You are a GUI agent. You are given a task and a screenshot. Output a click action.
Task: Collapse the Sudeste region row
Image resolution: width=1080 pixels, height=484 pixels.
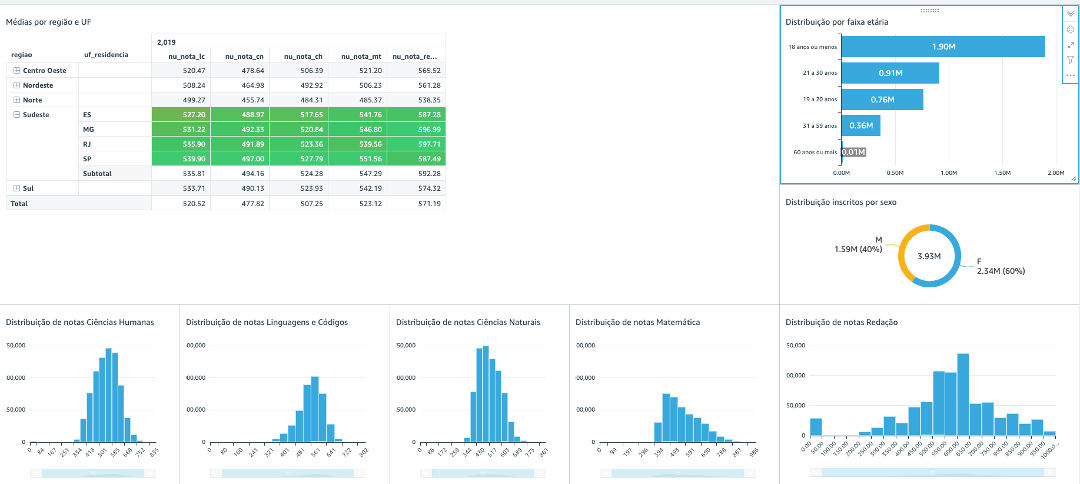pyautogui.click(x=17, y=115)
